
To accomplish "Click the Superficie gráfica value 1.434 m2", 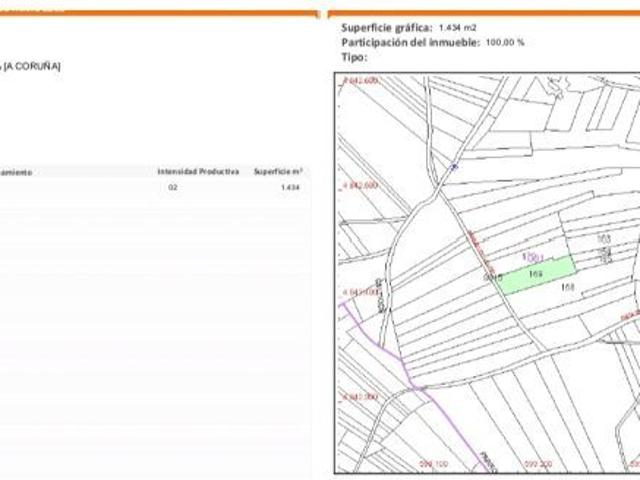I will point(458,28).
